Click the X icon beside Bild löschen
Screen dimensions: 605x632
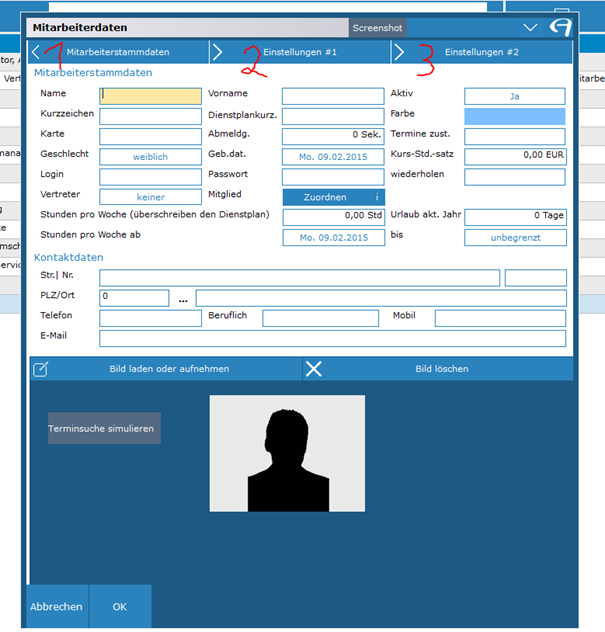coord(314,368)
